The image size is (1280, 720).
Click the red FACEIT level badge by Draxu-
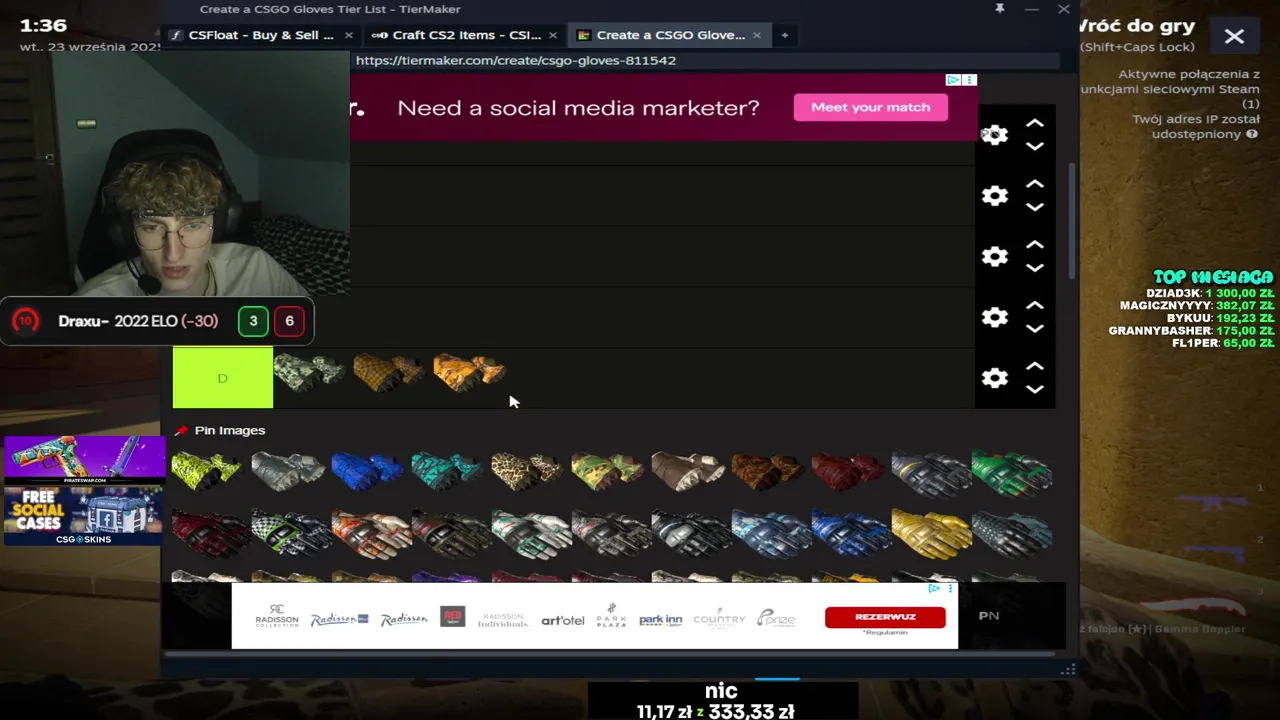25,321
